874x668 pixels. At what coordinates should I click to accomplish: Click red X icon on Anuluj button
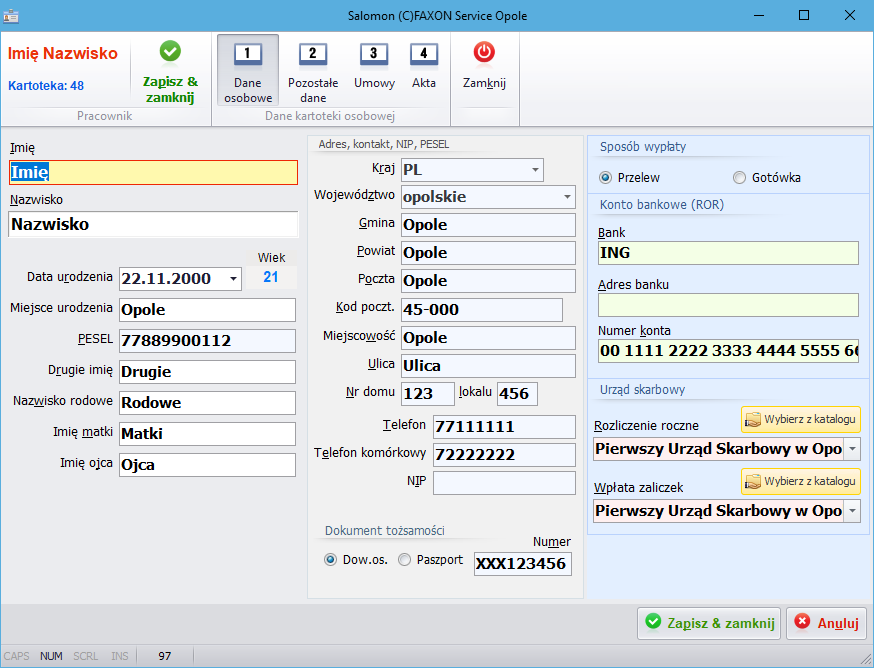click(x=802, y=621)
